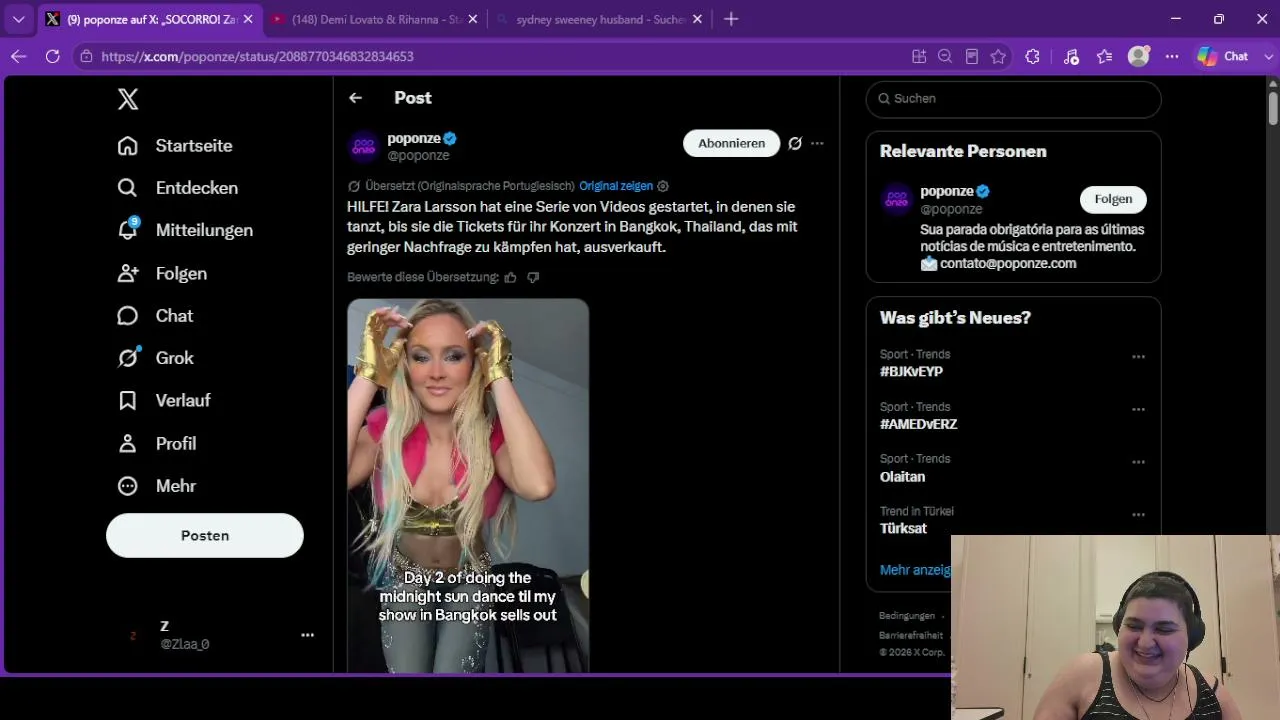Open Copilot Chat in the toolbar
This screenshot has height=720, width=1280.
(1224, 57)
